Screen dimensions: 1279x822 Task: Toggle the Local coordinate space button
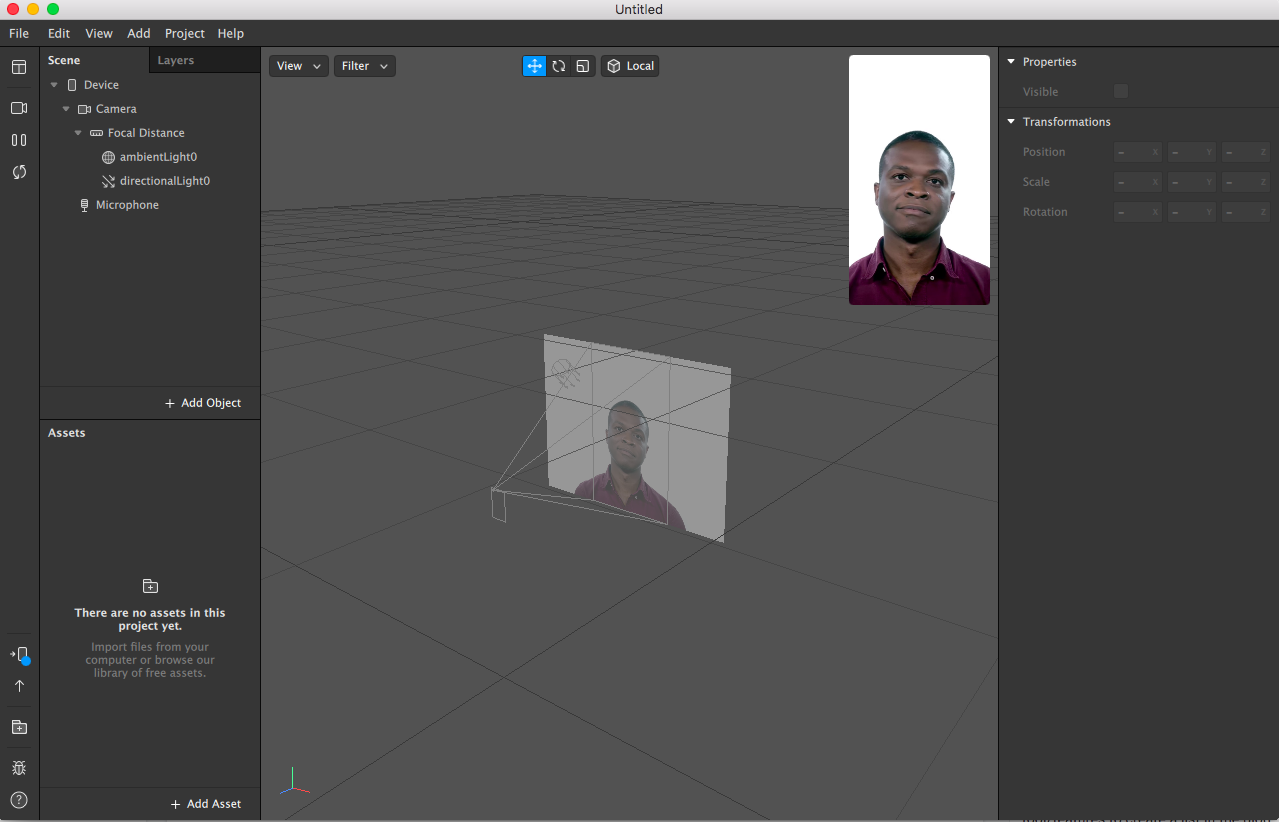[630, 66]
